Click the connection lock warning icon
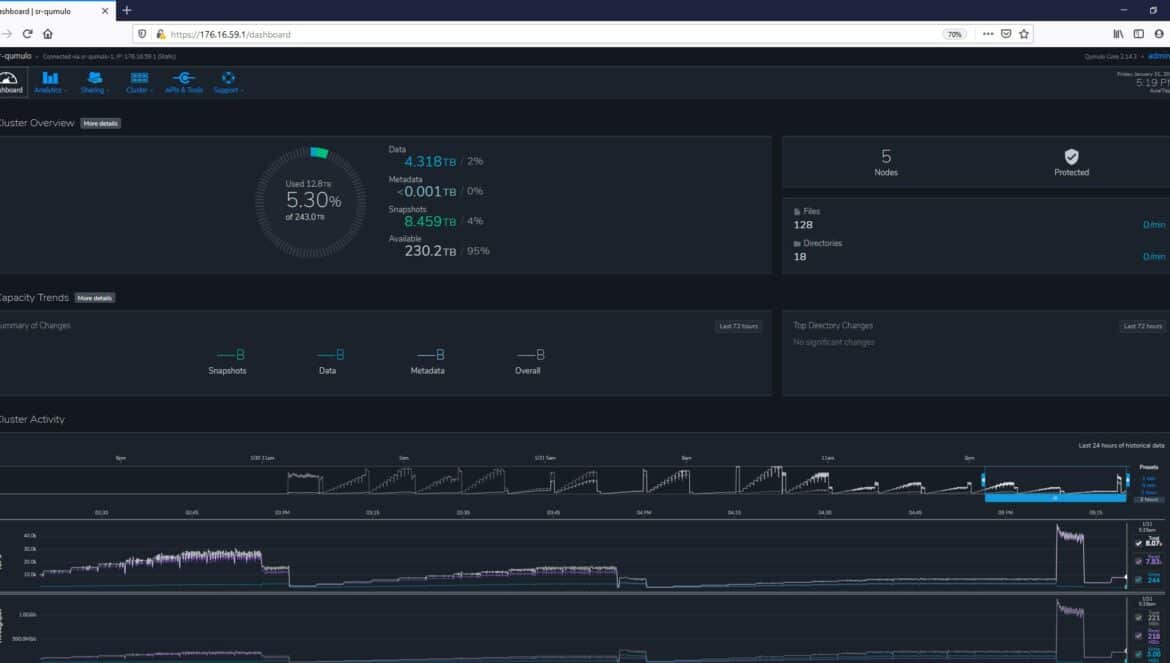 160,34
